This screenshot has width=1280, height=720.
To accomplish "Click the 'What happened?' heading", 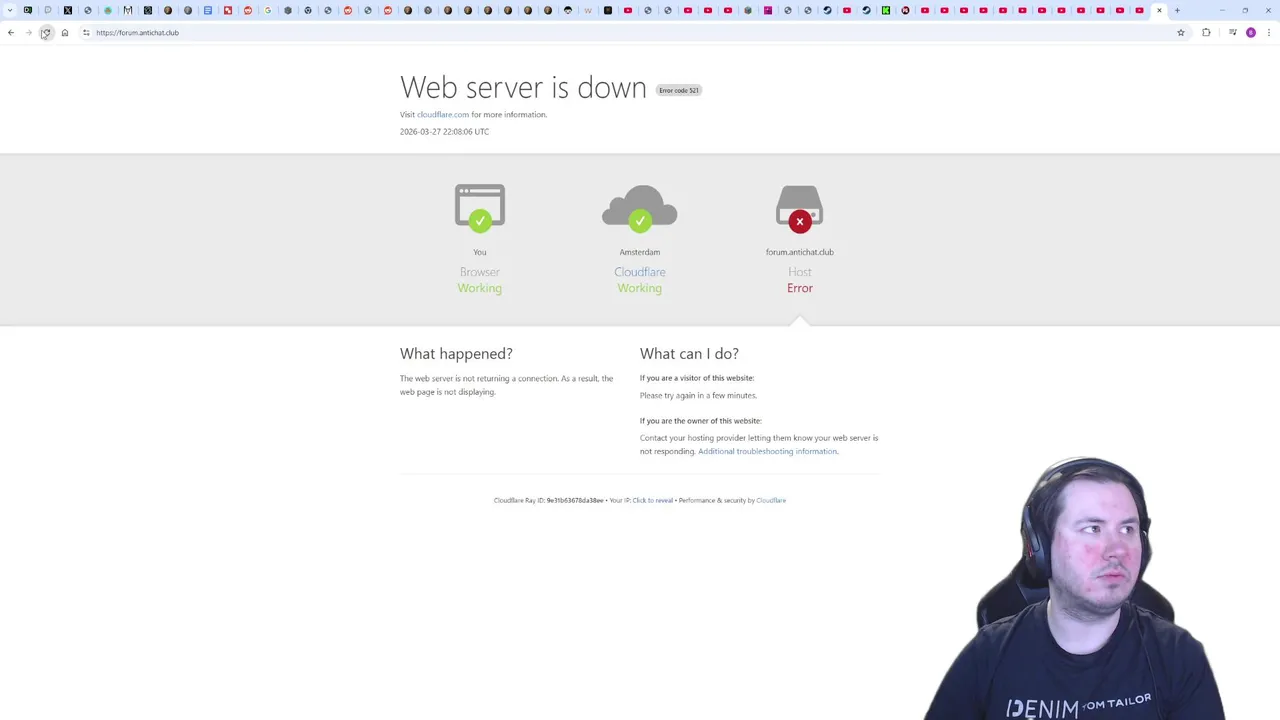I will coord(456,354).
